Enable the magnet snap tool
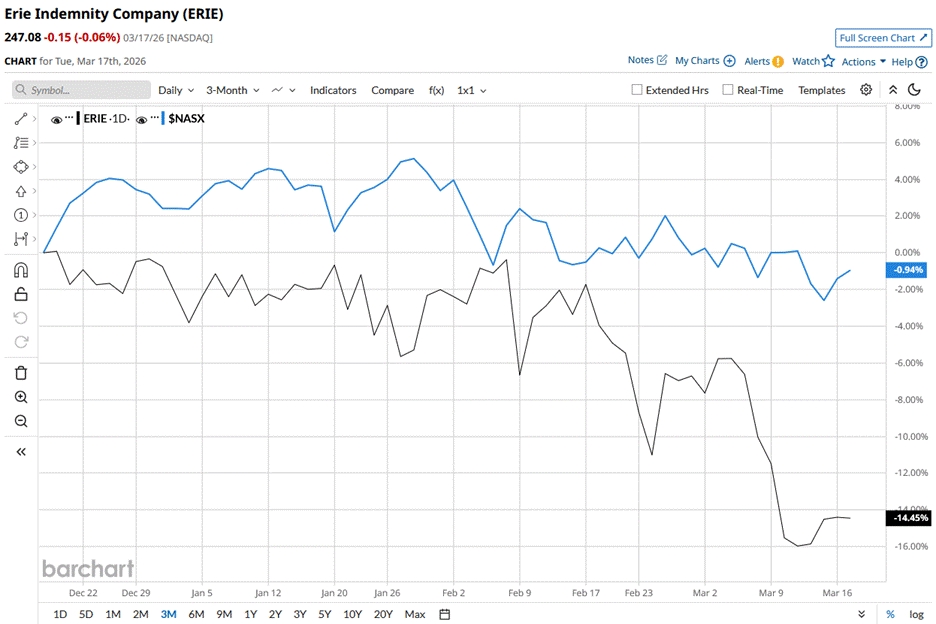Viewport: 936px width, 624px height. [20, 268]
